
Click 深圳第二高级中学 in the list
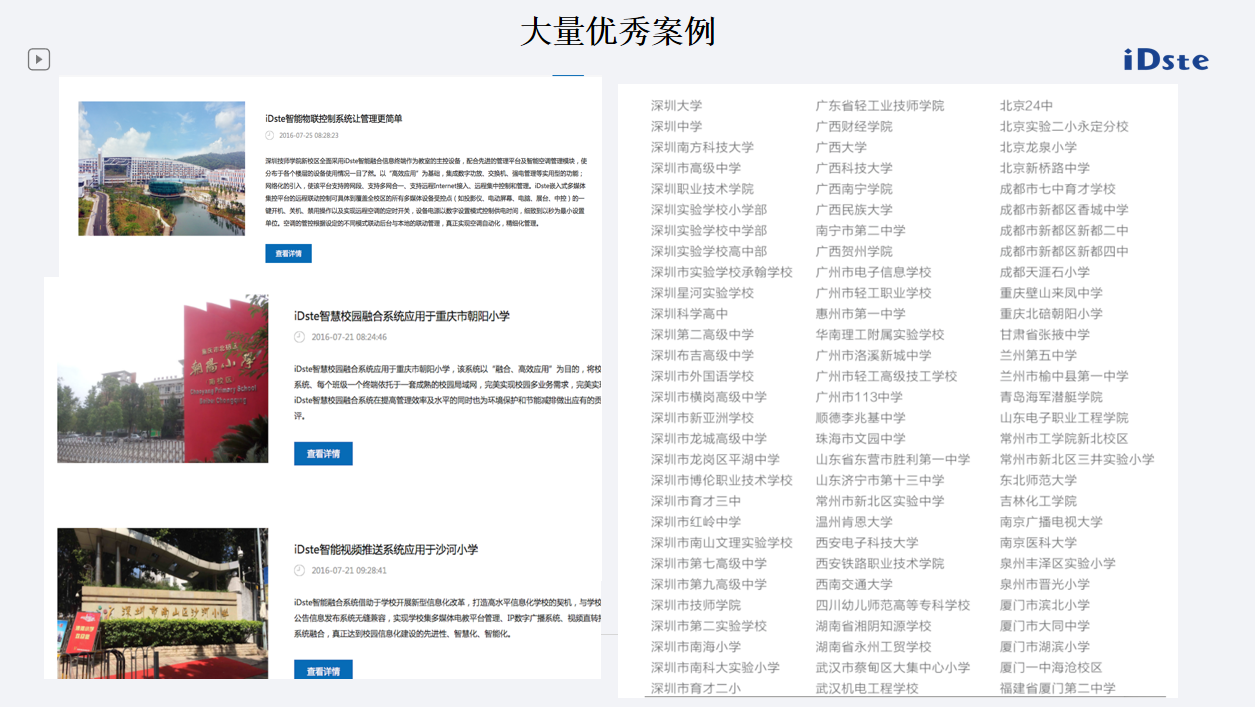click(x=703, y=335)
